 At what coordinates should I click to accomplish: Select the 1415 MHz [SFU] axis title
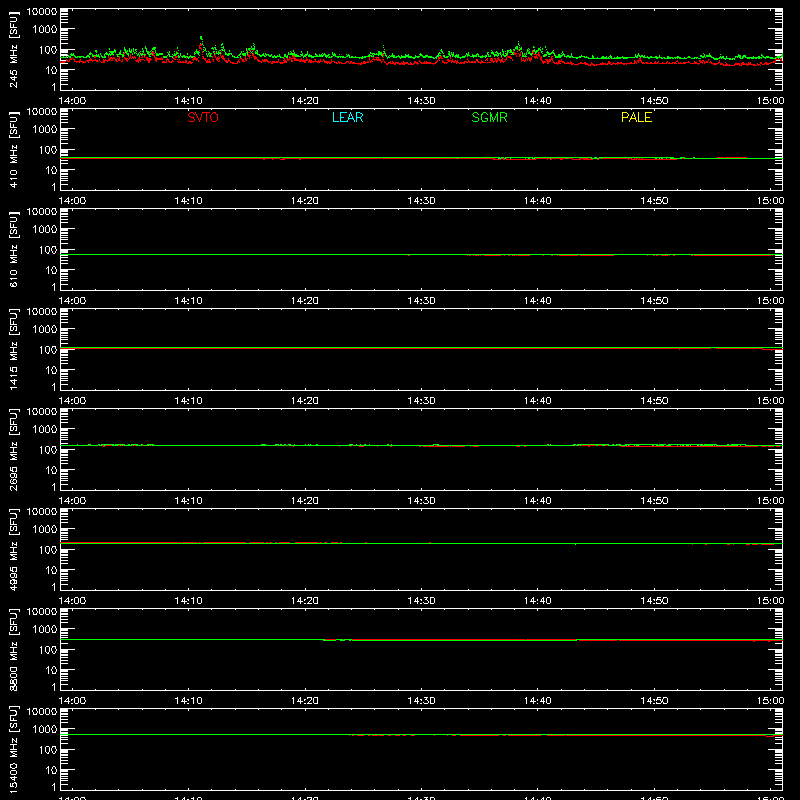[x=14, y=349]
